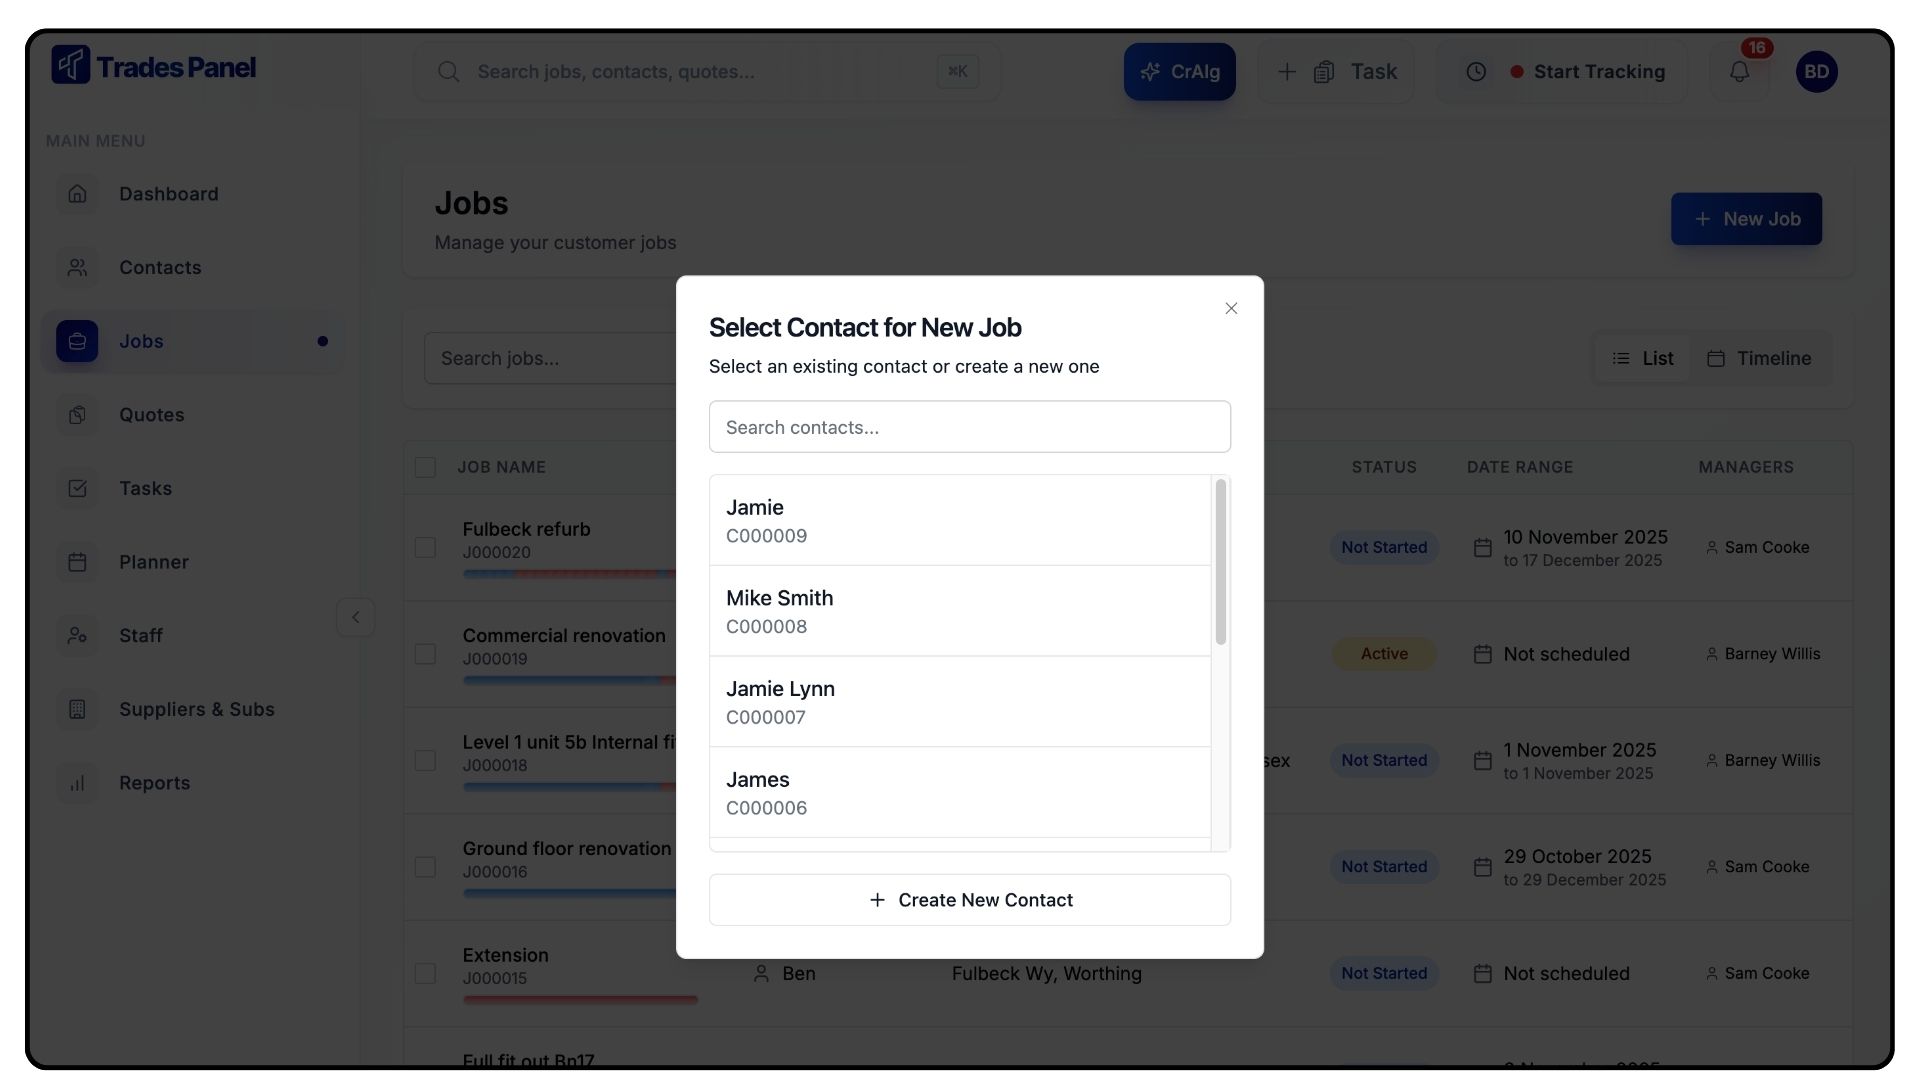Click the Dashboard home icon
The image size is (1920, 1080).
(77, 194)
